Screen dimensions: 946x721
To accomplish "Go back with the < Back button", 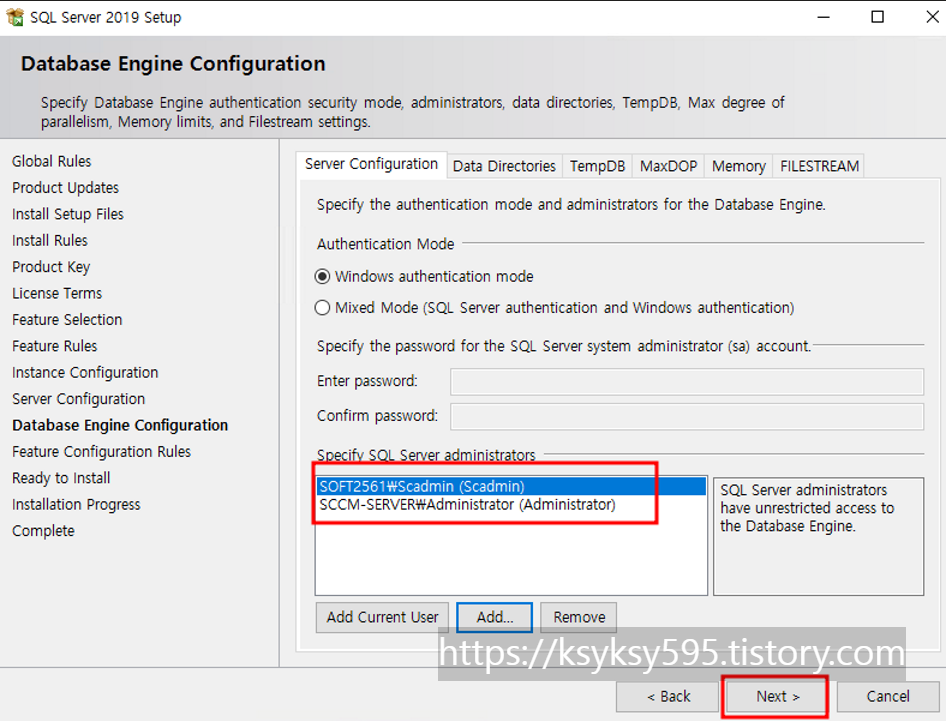I will (668, 696).
